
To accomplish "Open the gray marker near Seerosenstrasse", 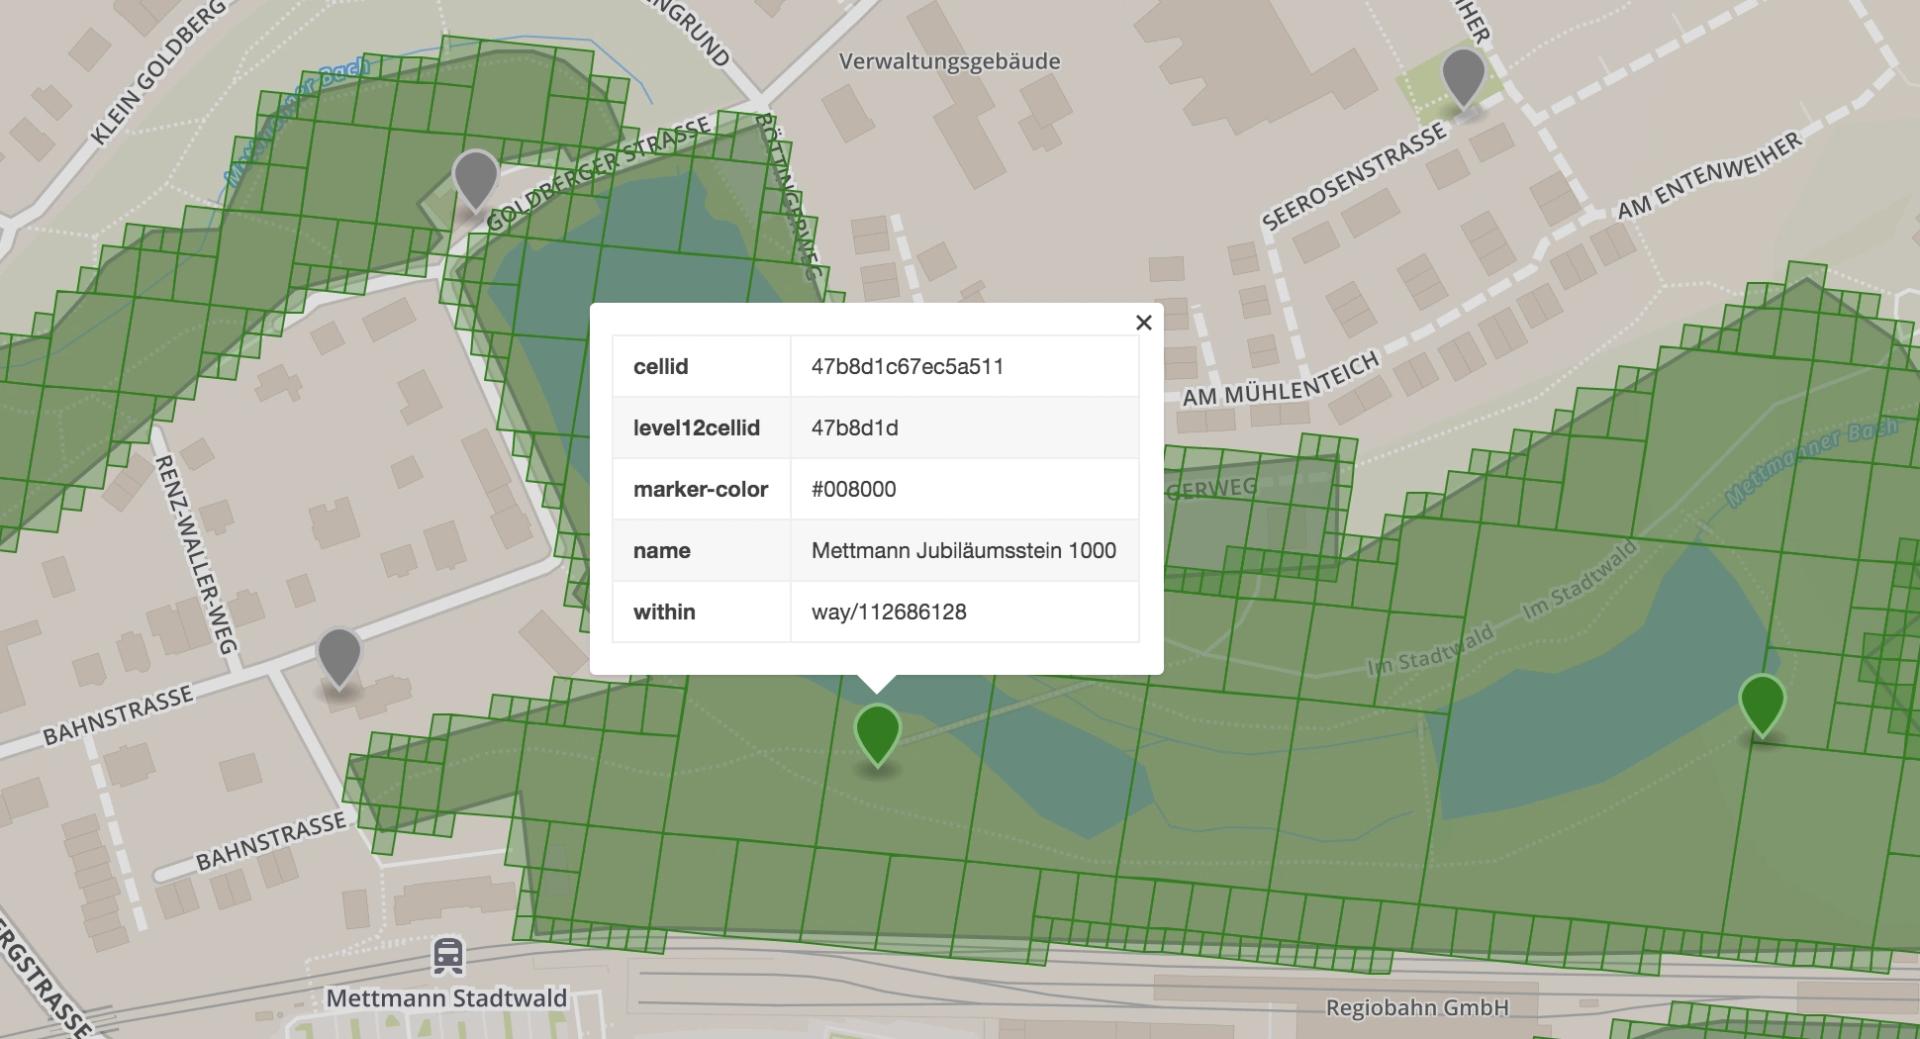I will 1462,75.
